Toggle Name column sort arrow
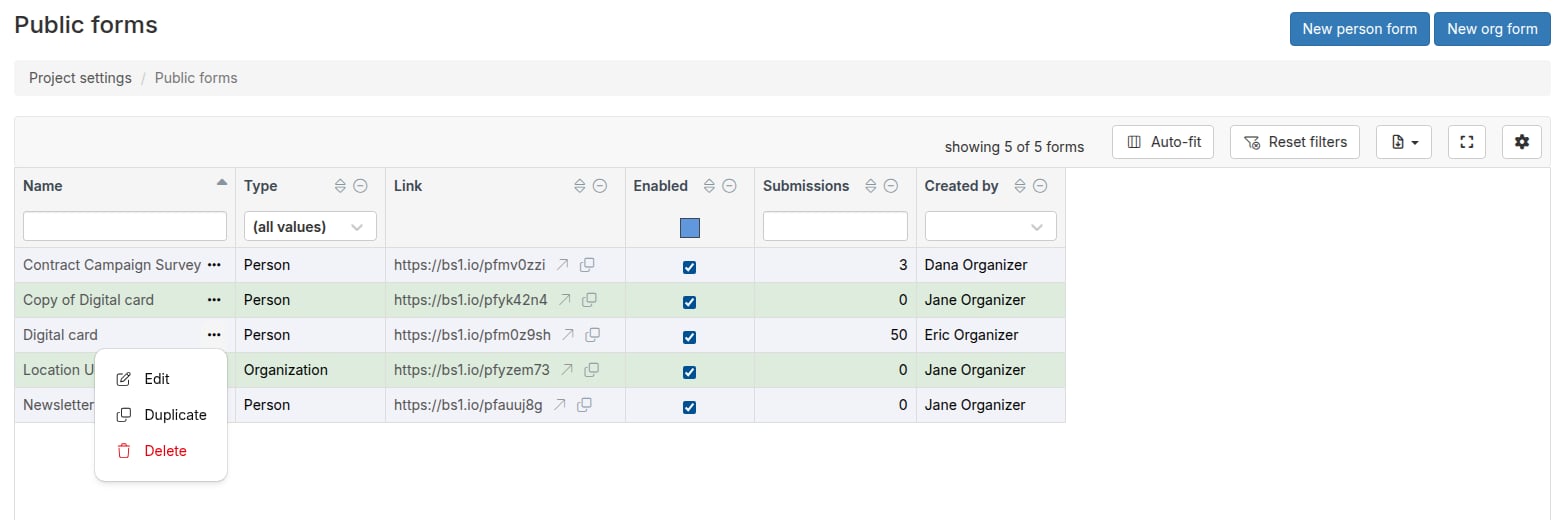Screen dimensions: 1555x520 (221, 183)
